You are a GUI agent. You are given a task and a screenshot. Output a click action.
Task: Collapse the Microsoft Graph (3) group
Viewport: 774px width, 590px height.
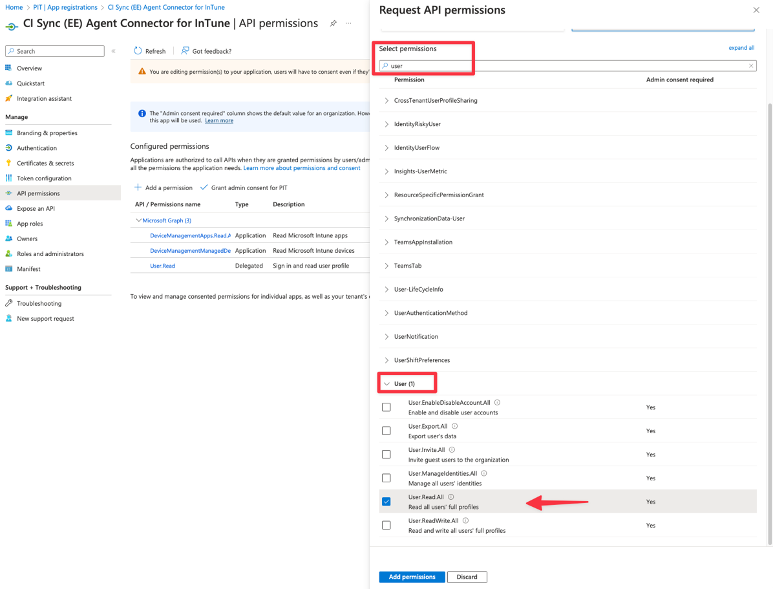coord(139,220)
